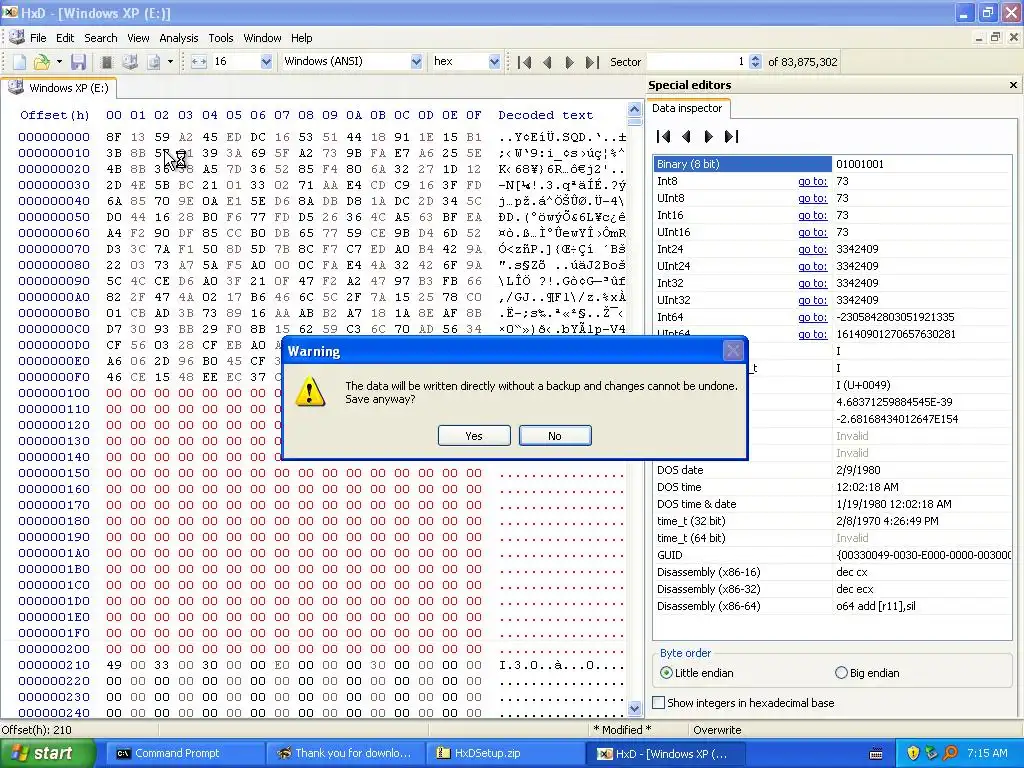Click the Save floppy disk icon
The width and height of the screenshot is (1024, 768).
click(x=78, y=62)
